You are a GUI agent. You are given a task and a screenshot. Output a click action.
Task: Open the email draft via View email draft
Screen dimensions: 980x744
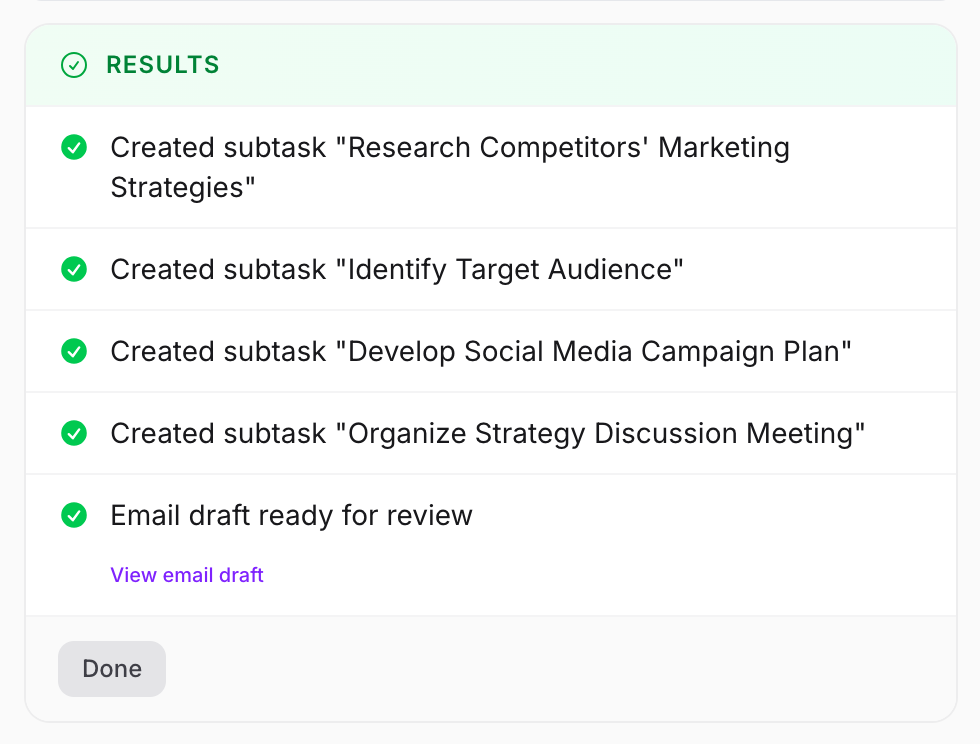186,575
